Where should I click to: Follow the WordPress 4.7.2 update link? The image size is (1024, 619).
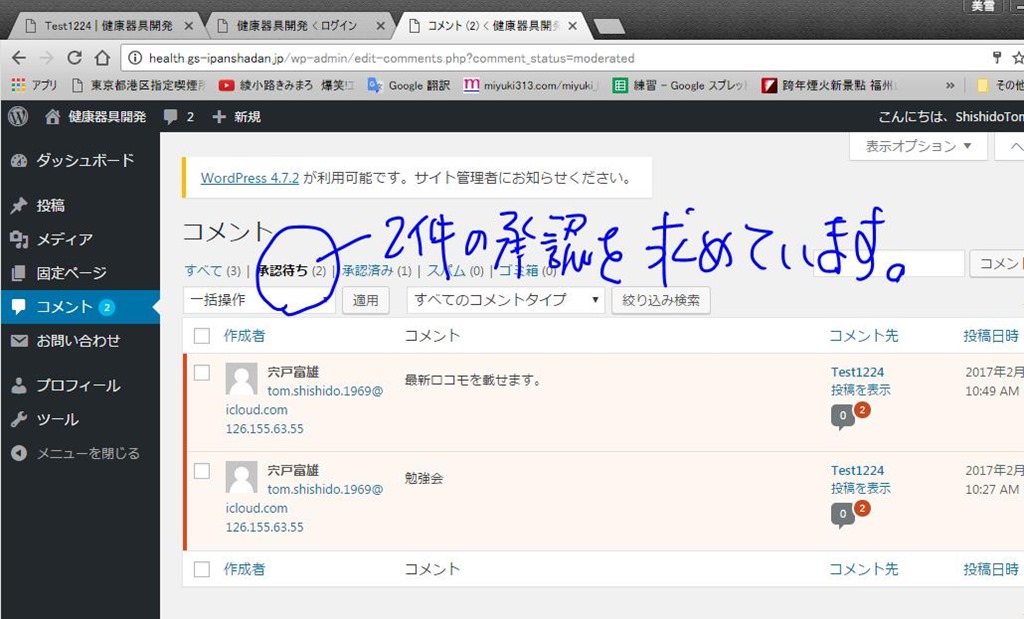point(250,178)
